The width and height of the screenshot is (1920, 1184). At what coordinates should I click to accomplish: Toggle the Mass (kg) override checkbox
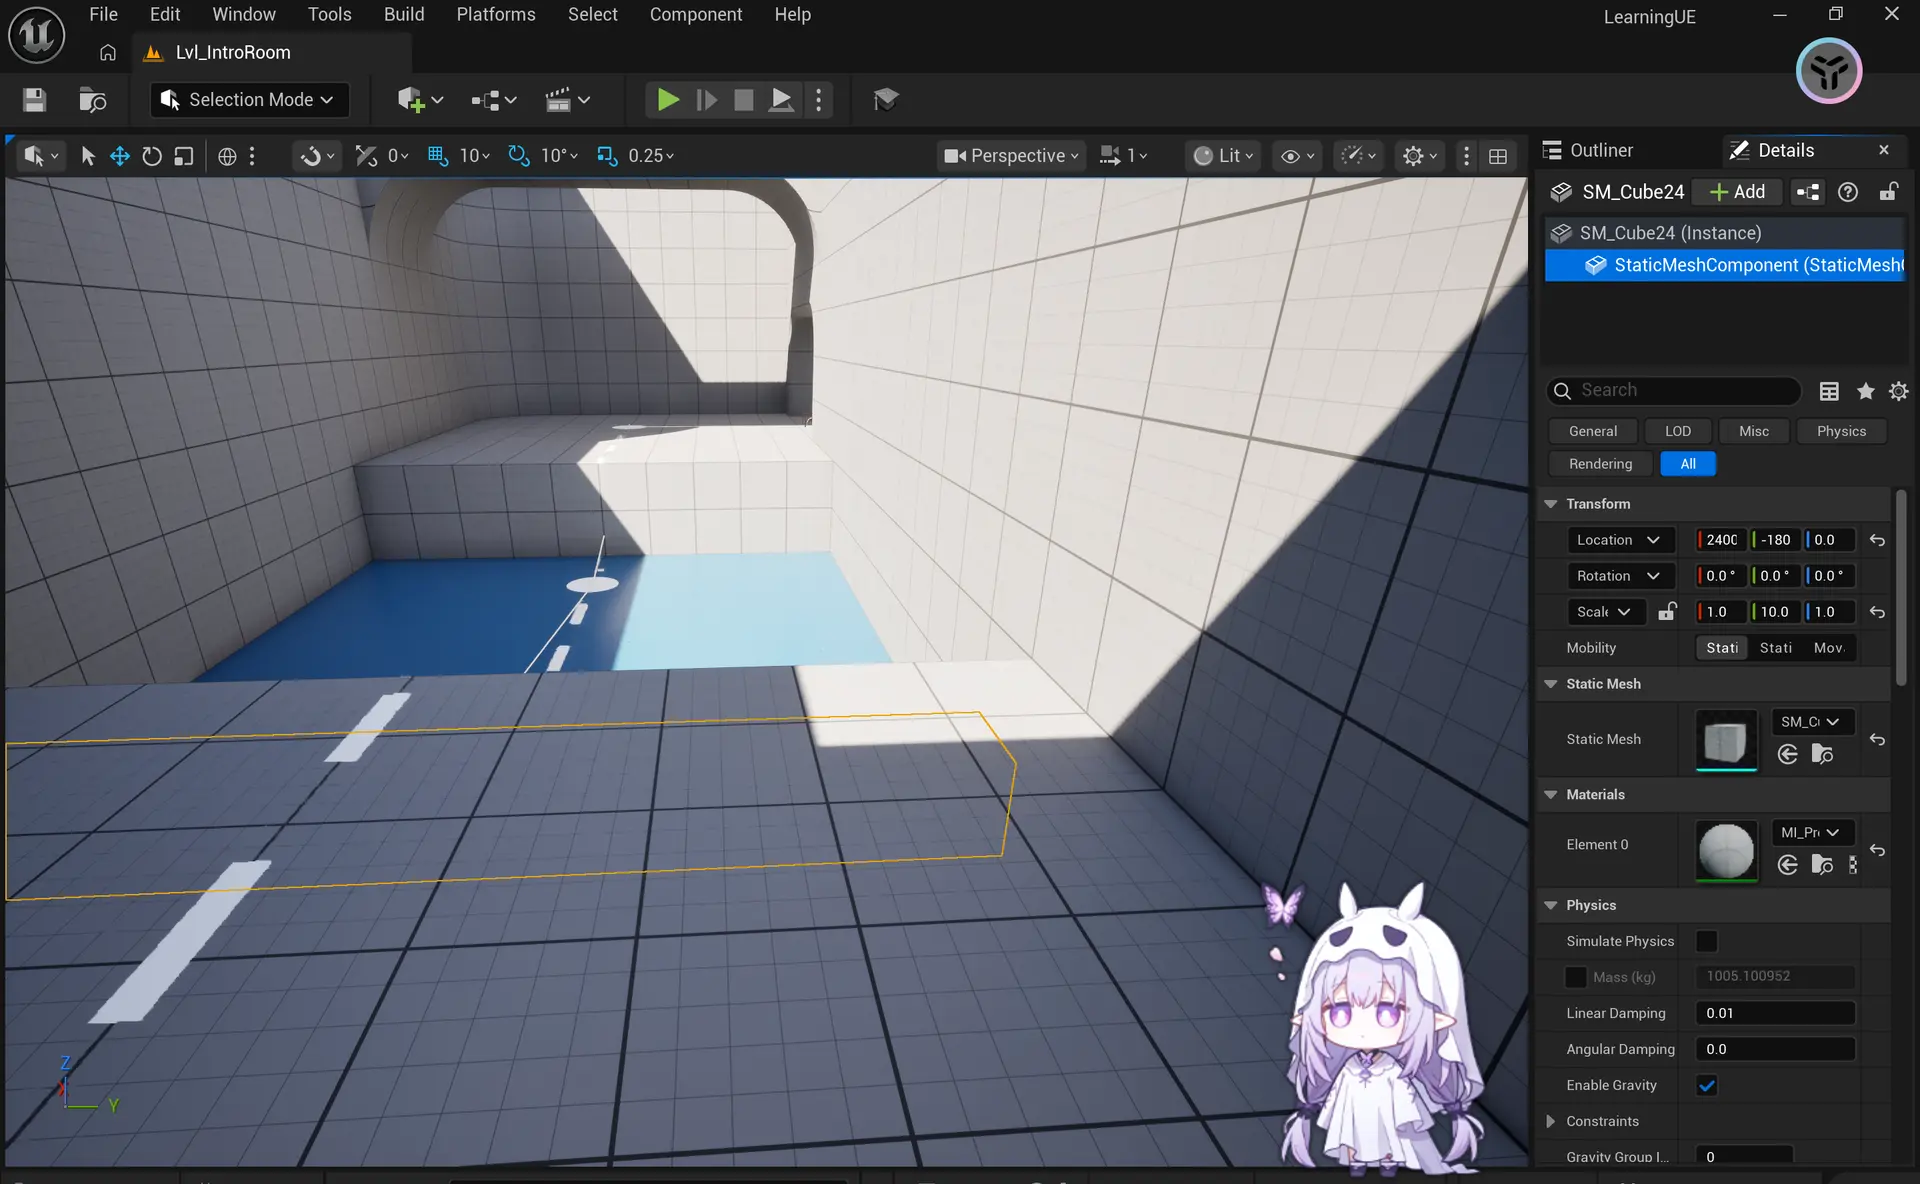(1575, 977)
